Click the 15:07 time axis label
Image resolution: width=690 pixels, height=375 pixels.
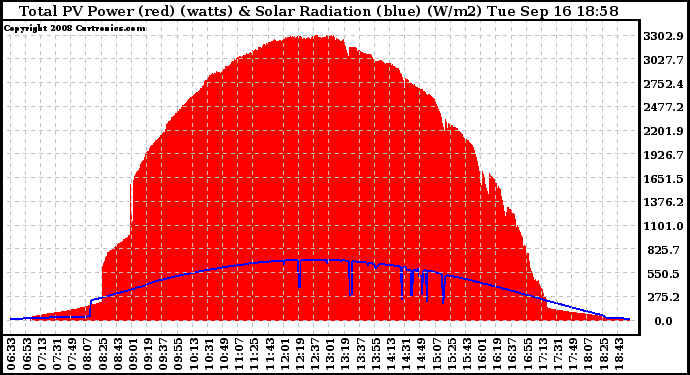(436, 353)
